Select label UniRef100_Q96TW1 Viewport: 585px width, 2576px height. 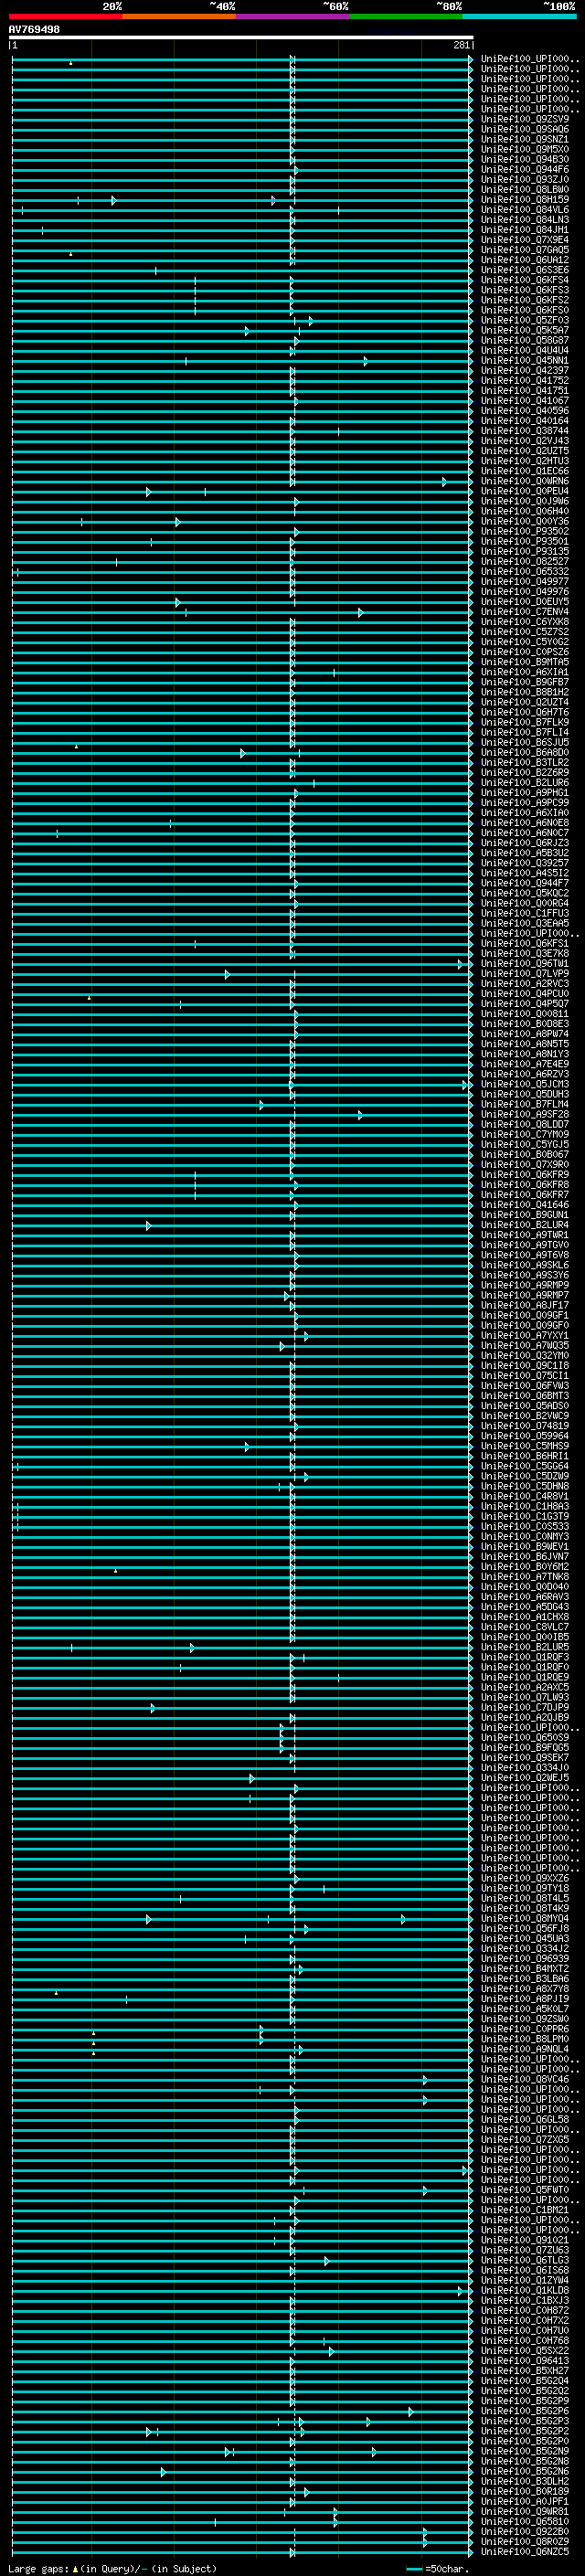click(525, 964)
